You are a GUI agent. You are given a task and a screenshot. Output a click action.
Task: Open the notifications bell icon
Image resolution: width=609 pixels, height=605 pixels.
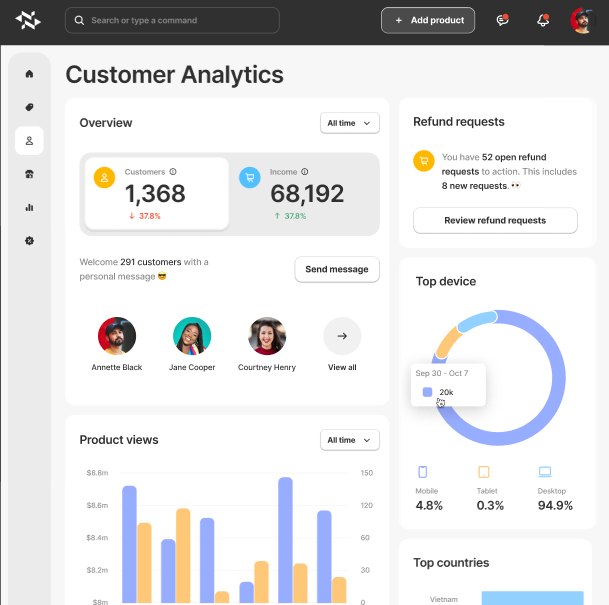click(543, 20)
